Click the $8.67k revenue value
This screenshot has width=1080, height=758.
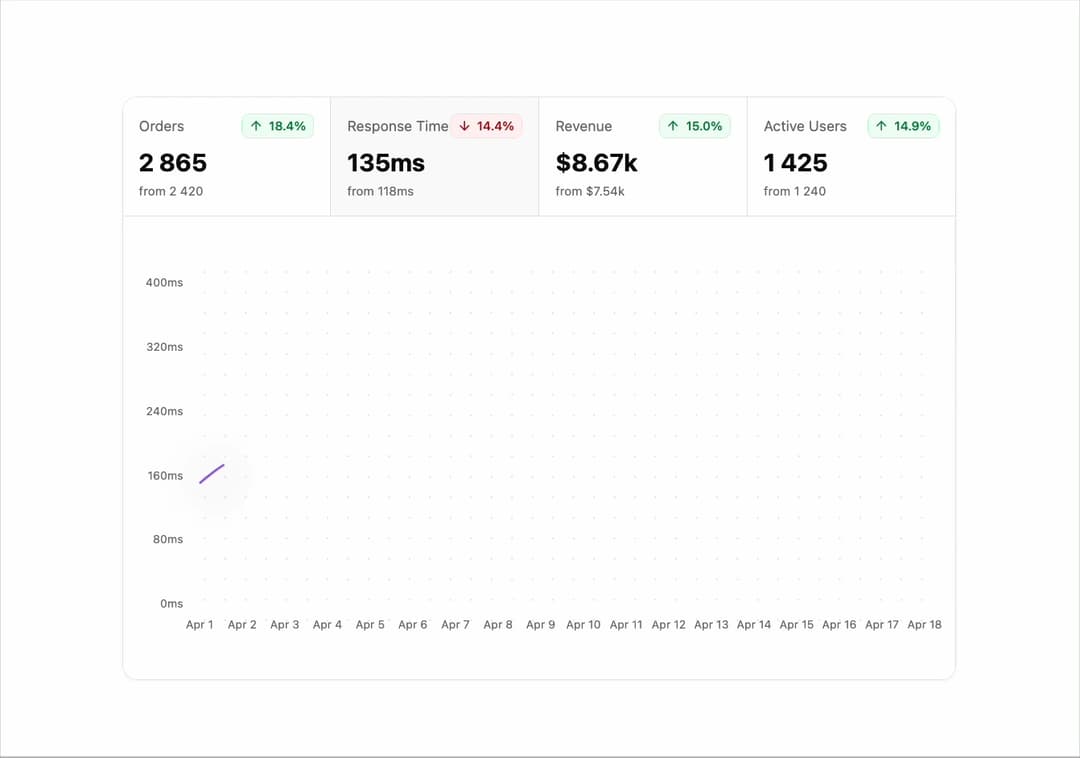point(596,163)
